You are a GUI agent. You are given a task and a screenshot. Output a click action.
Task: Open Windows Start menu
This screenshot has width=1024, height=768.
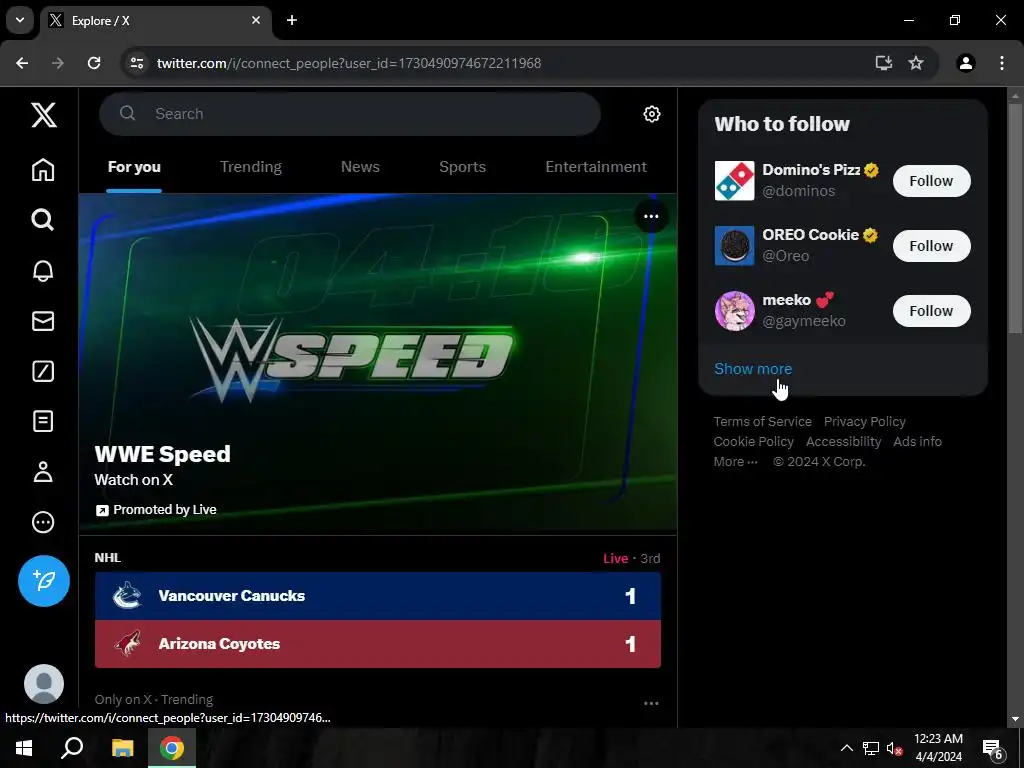[x=24, y=748]
